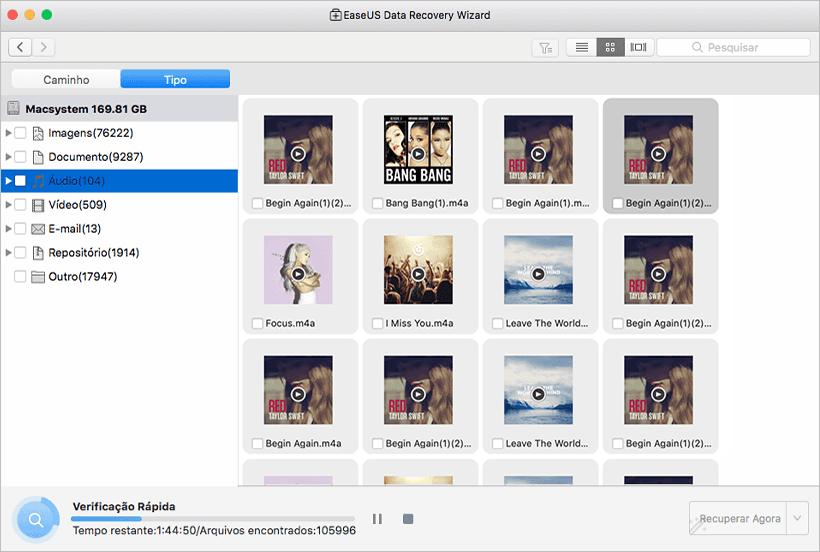Click the magnifier scan status icon
The width and height of the screenshot is (820, 552).
(x=36, y=520)
